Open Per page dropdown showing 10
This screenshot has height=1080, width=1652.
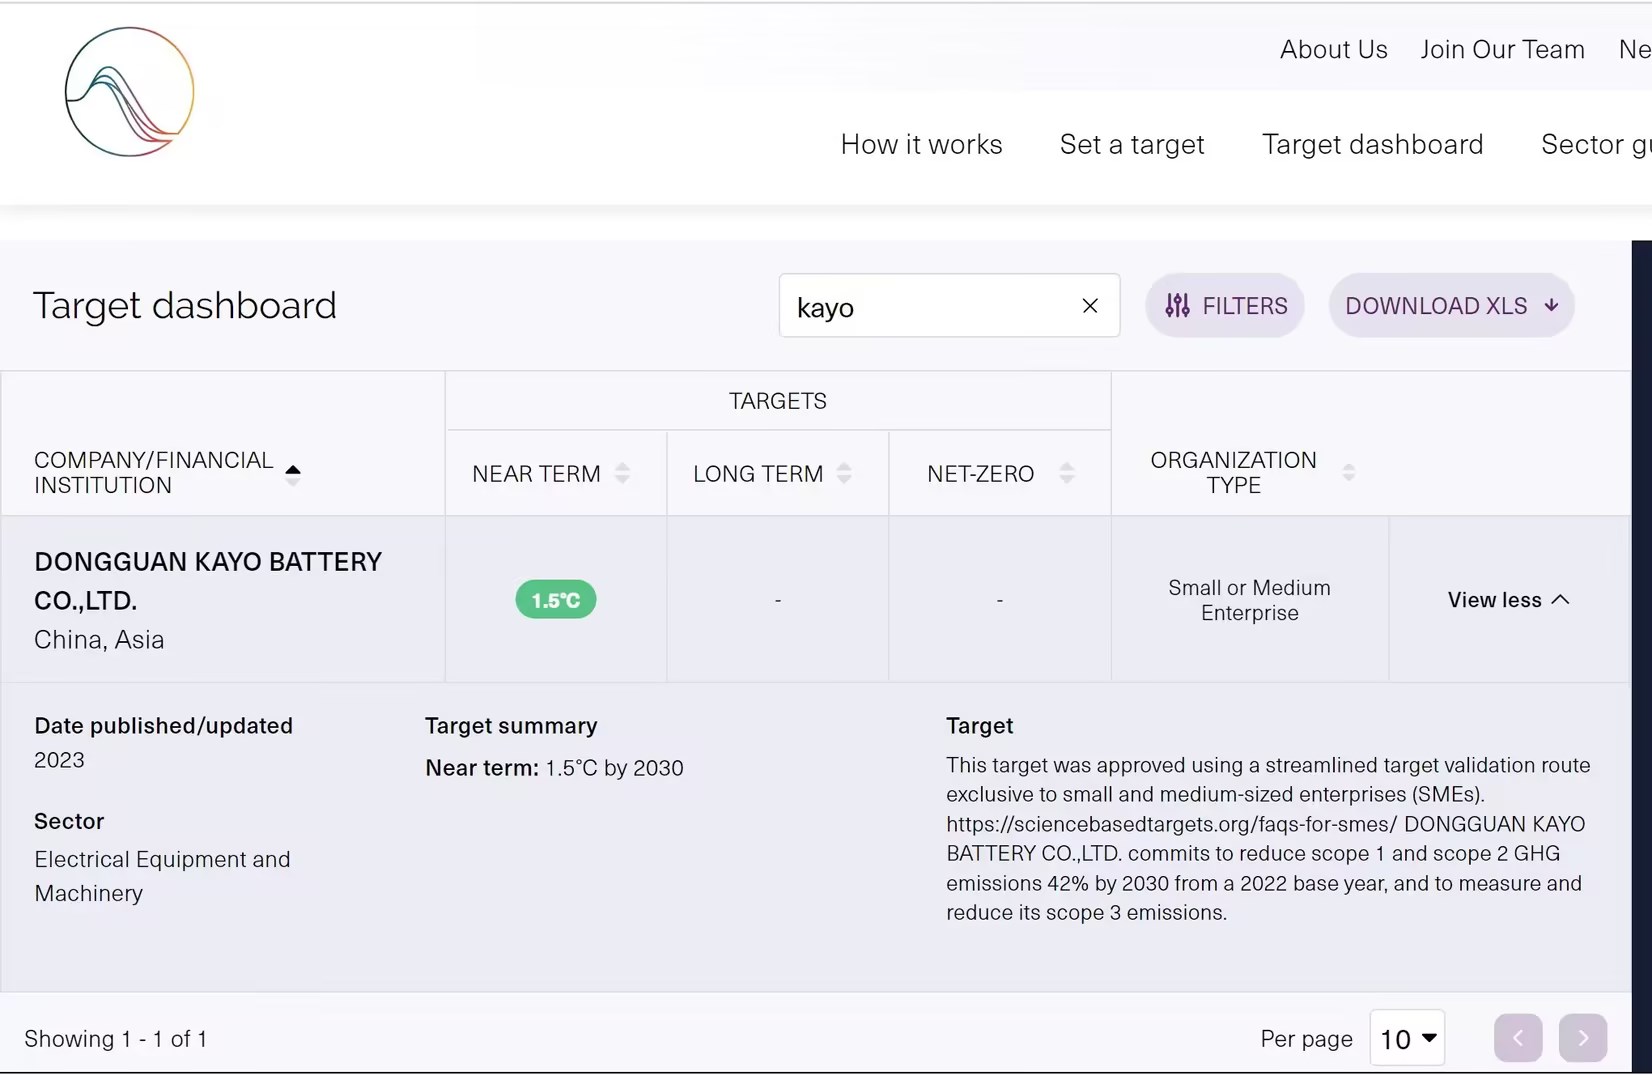coord(1407,1039)
